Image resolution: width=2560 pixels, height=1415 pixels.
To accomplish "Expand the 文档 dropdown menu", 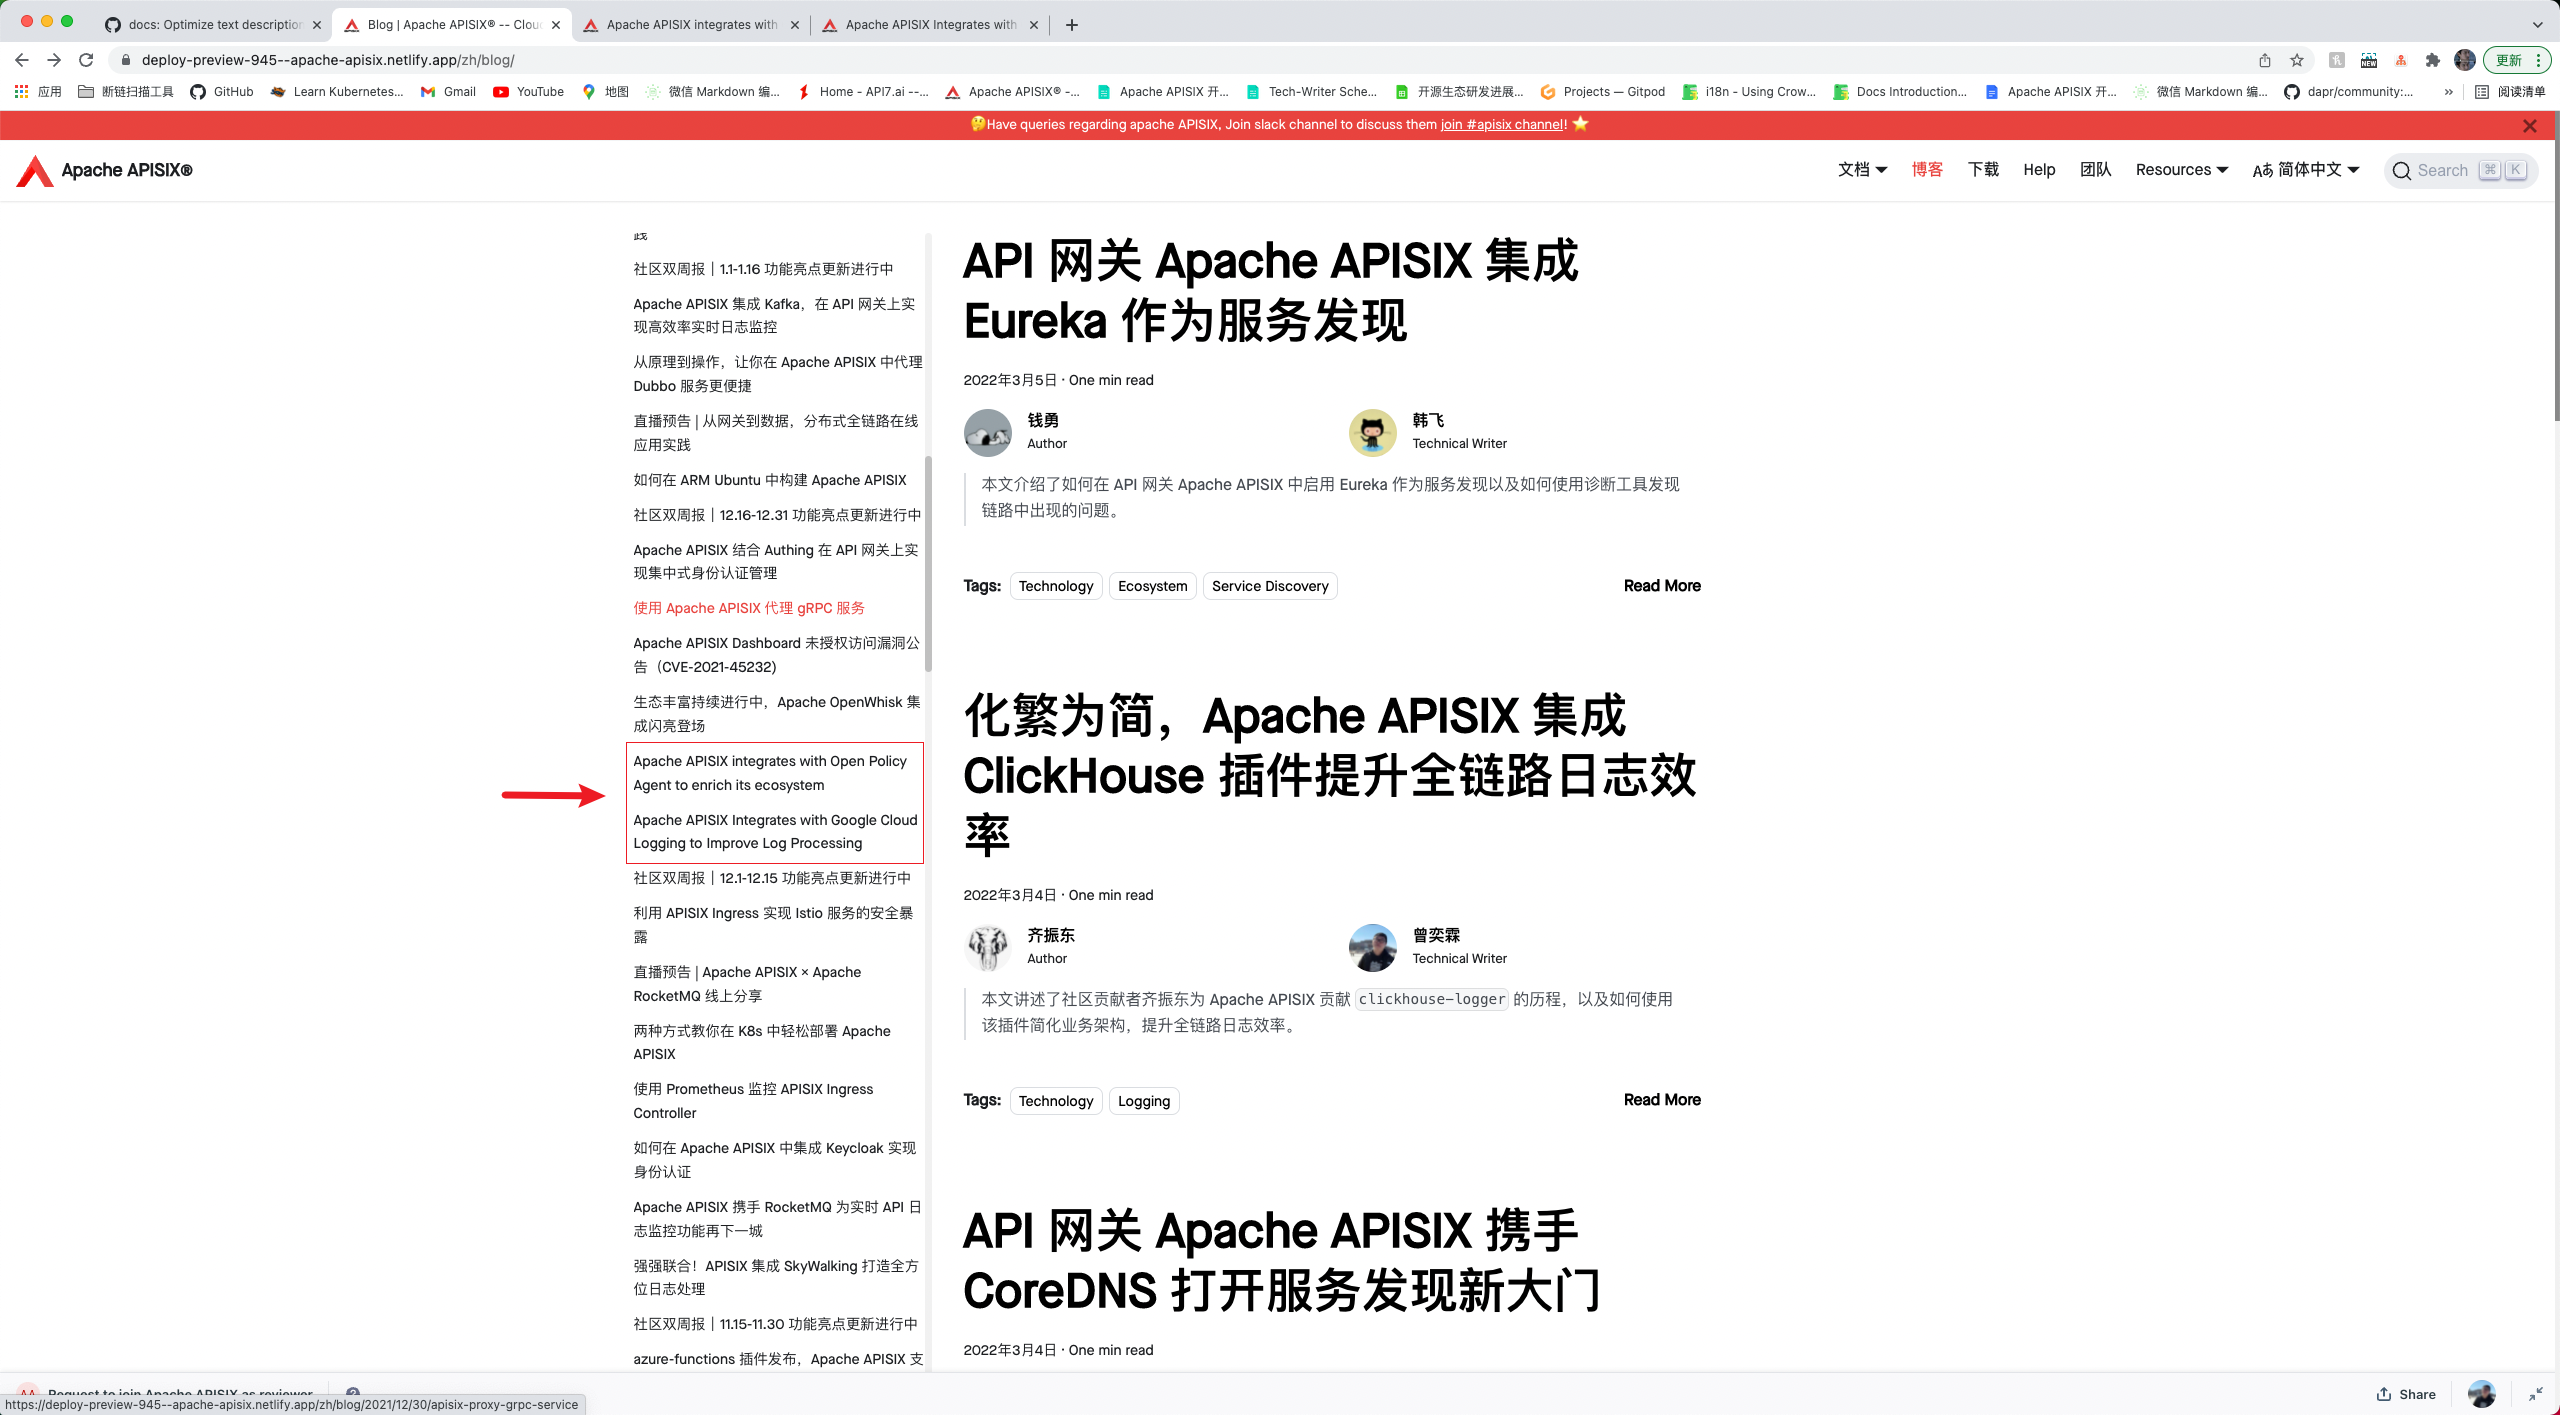I will click(x=1862, y=170).
